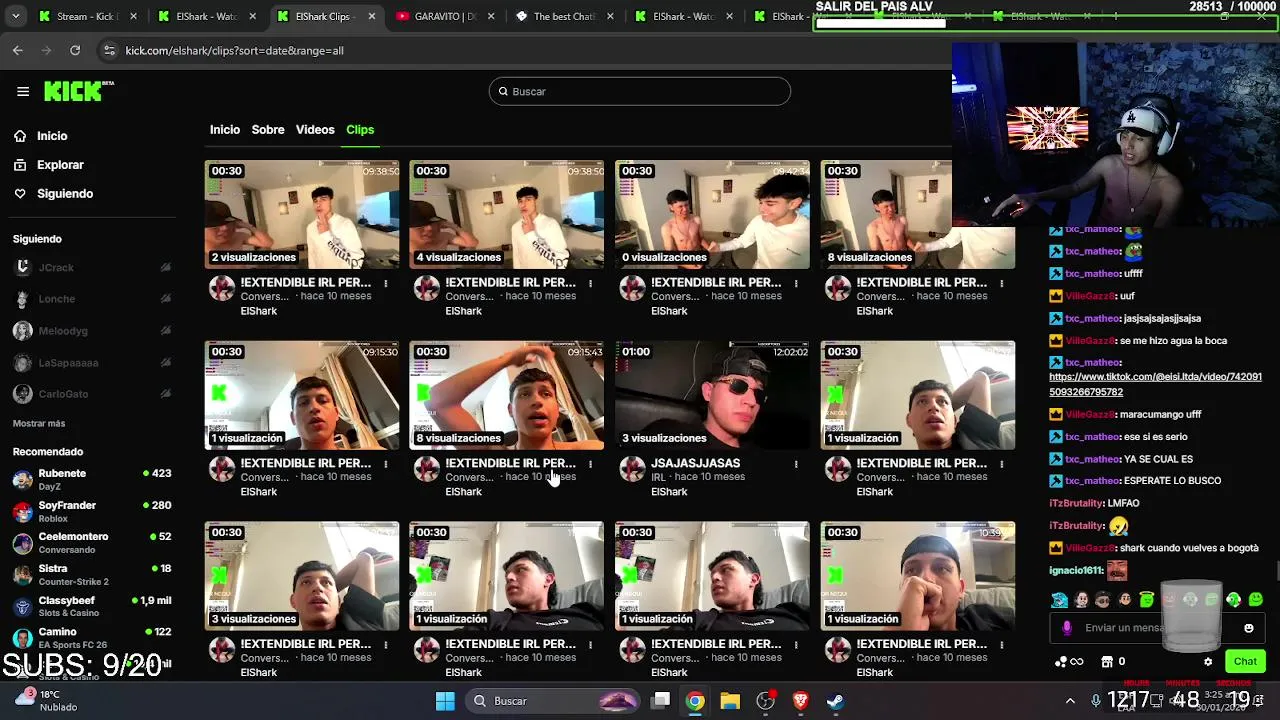
Task: Open the Kick hamburger menu
Action: coord(23,91)
